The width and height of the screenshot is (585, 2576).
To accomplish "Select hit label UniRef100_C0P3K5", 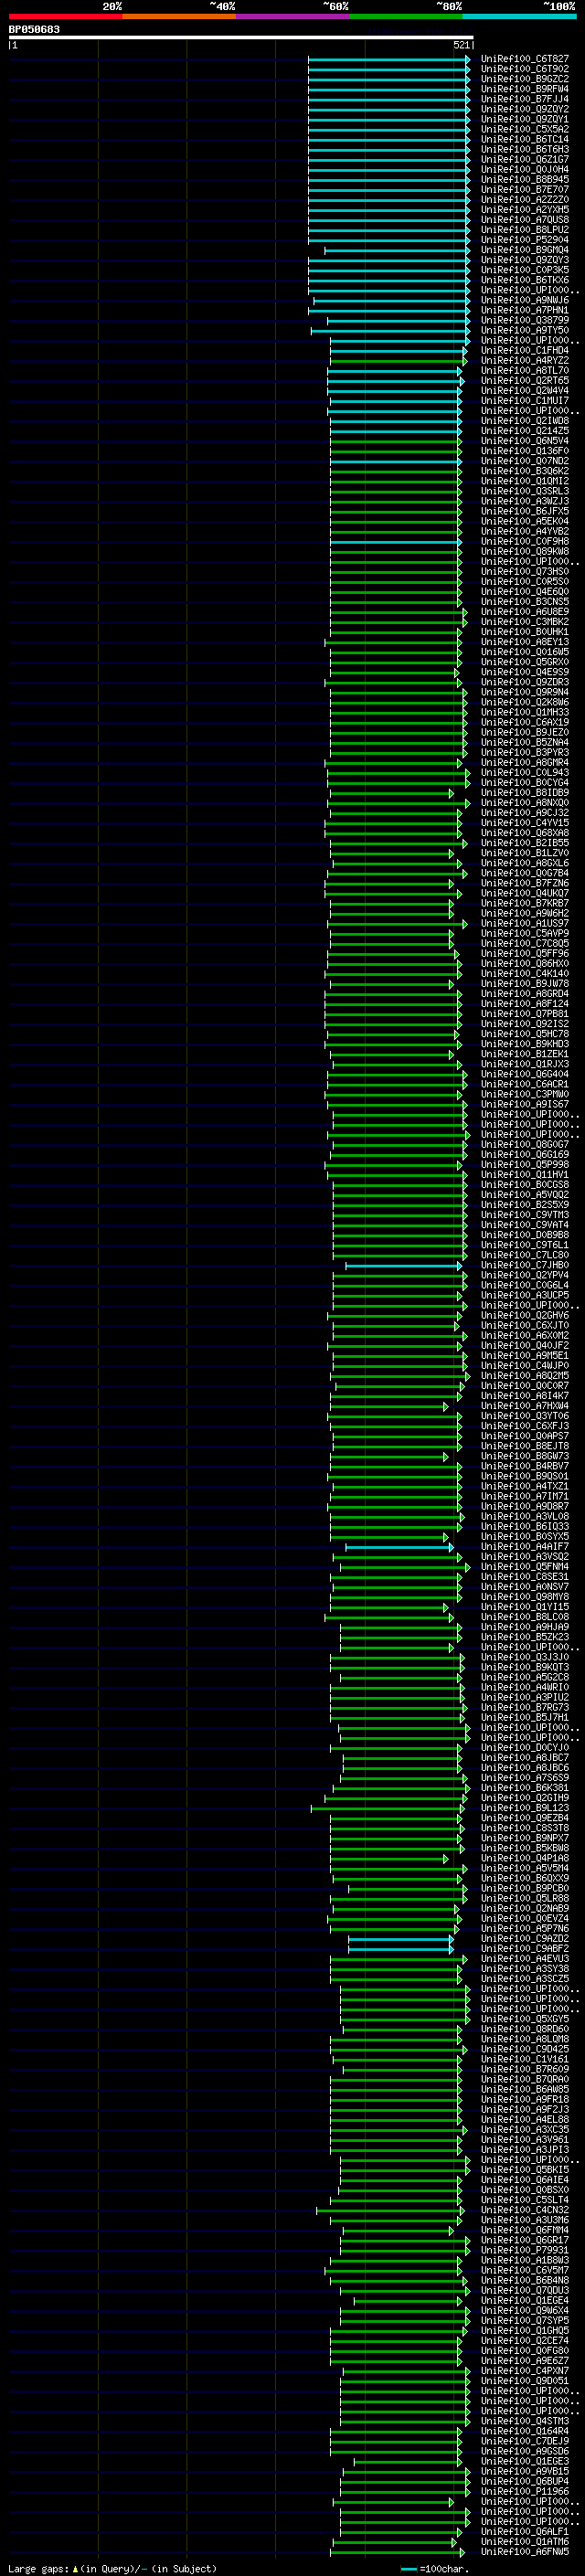I will pyautogui.click(x=524, y=270).
